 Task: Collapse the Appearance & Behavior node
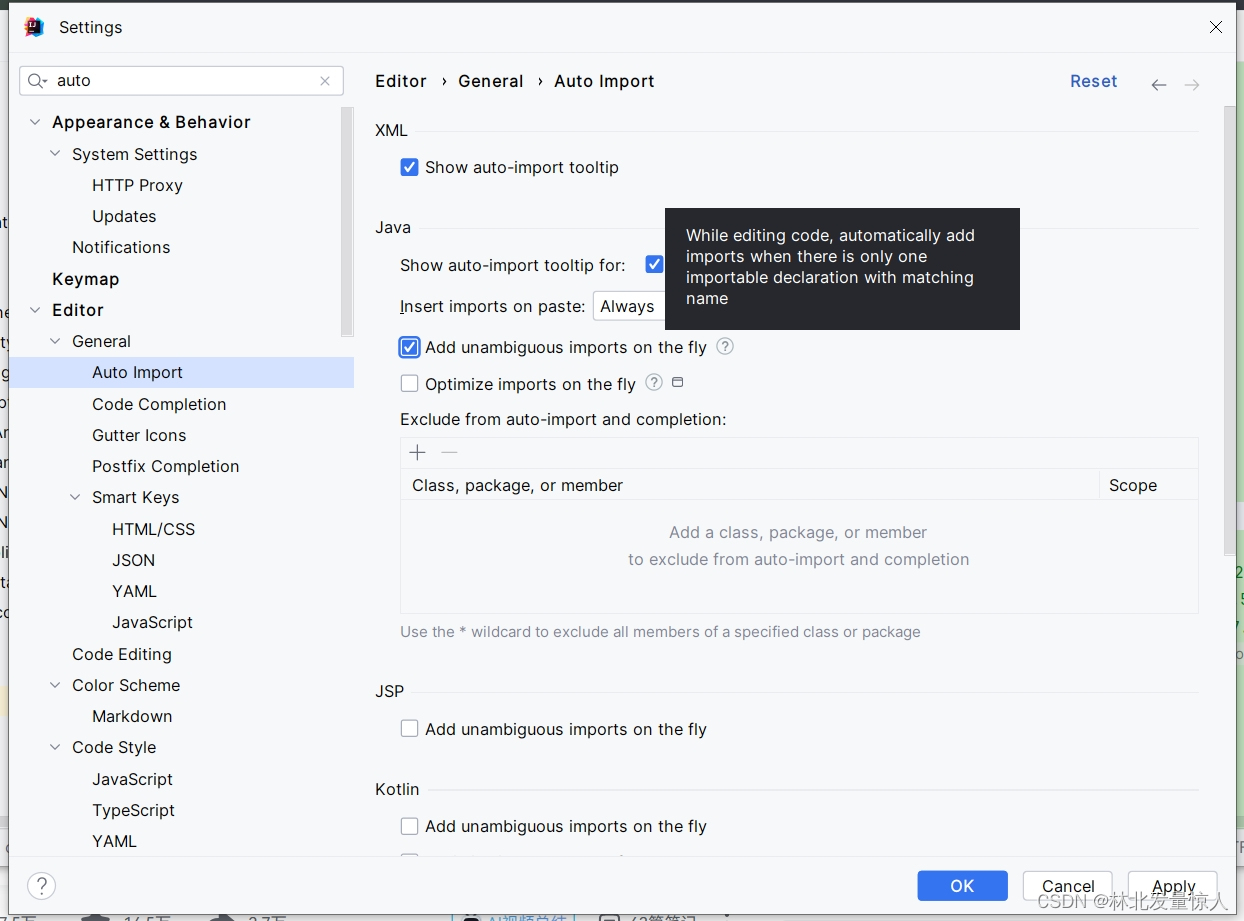click(35, 122)
